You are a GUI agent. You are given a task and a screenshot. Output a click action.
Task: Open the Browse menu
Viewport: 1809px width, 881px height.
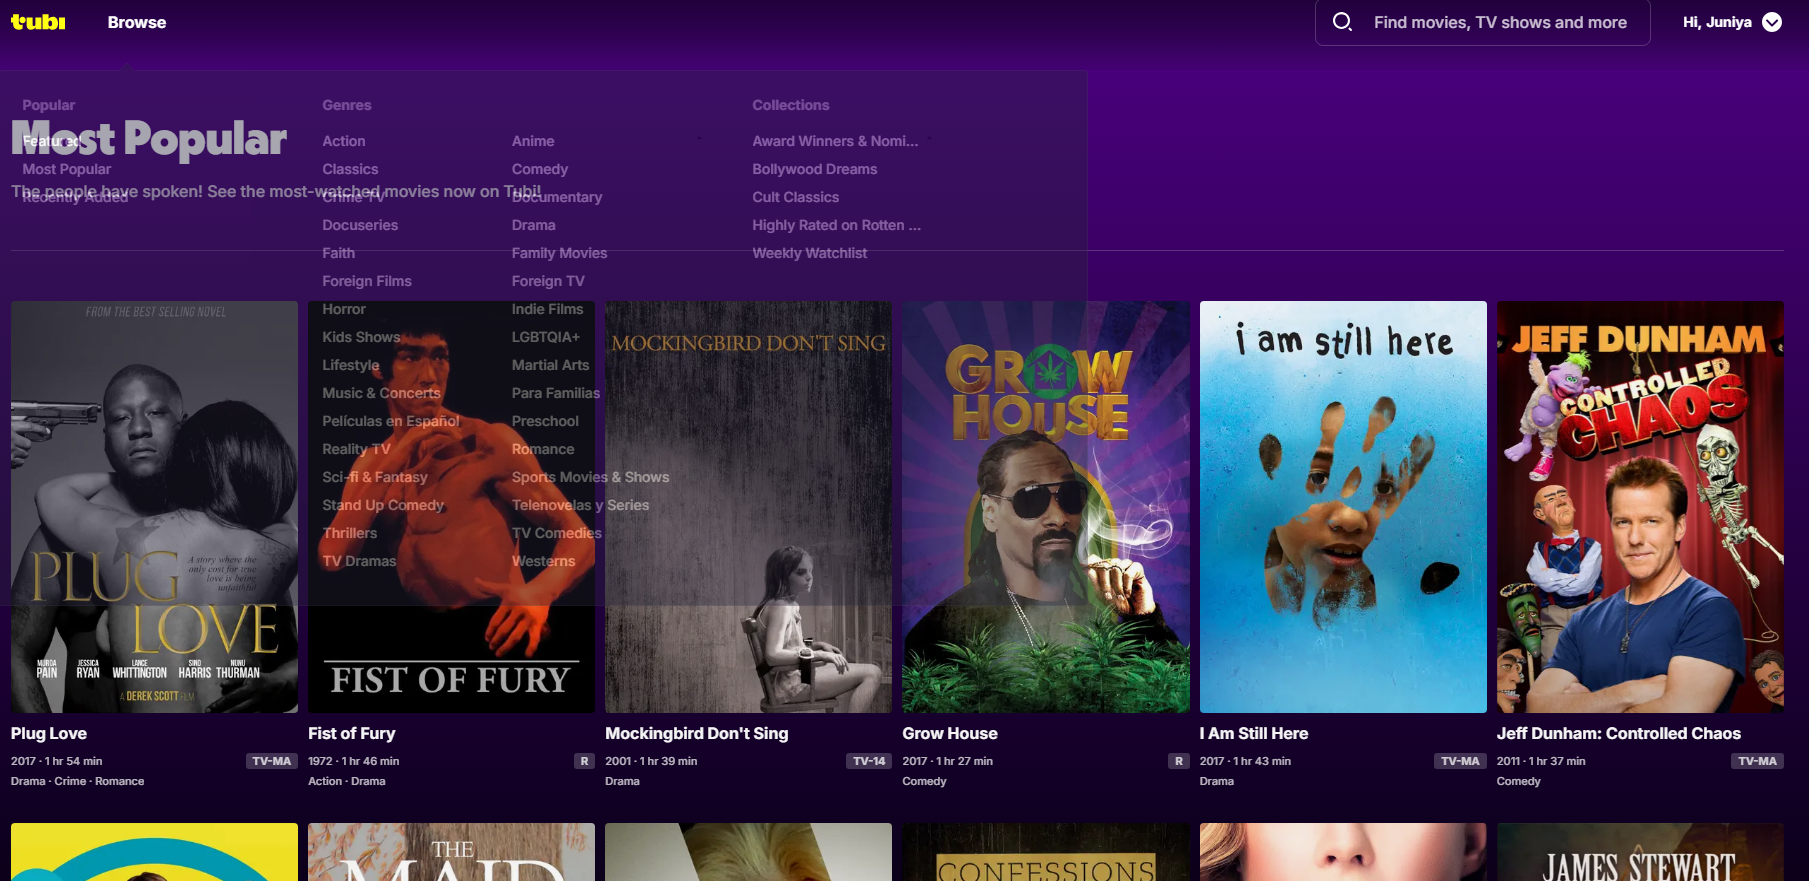pyautogui.click(x=137, y=22)
